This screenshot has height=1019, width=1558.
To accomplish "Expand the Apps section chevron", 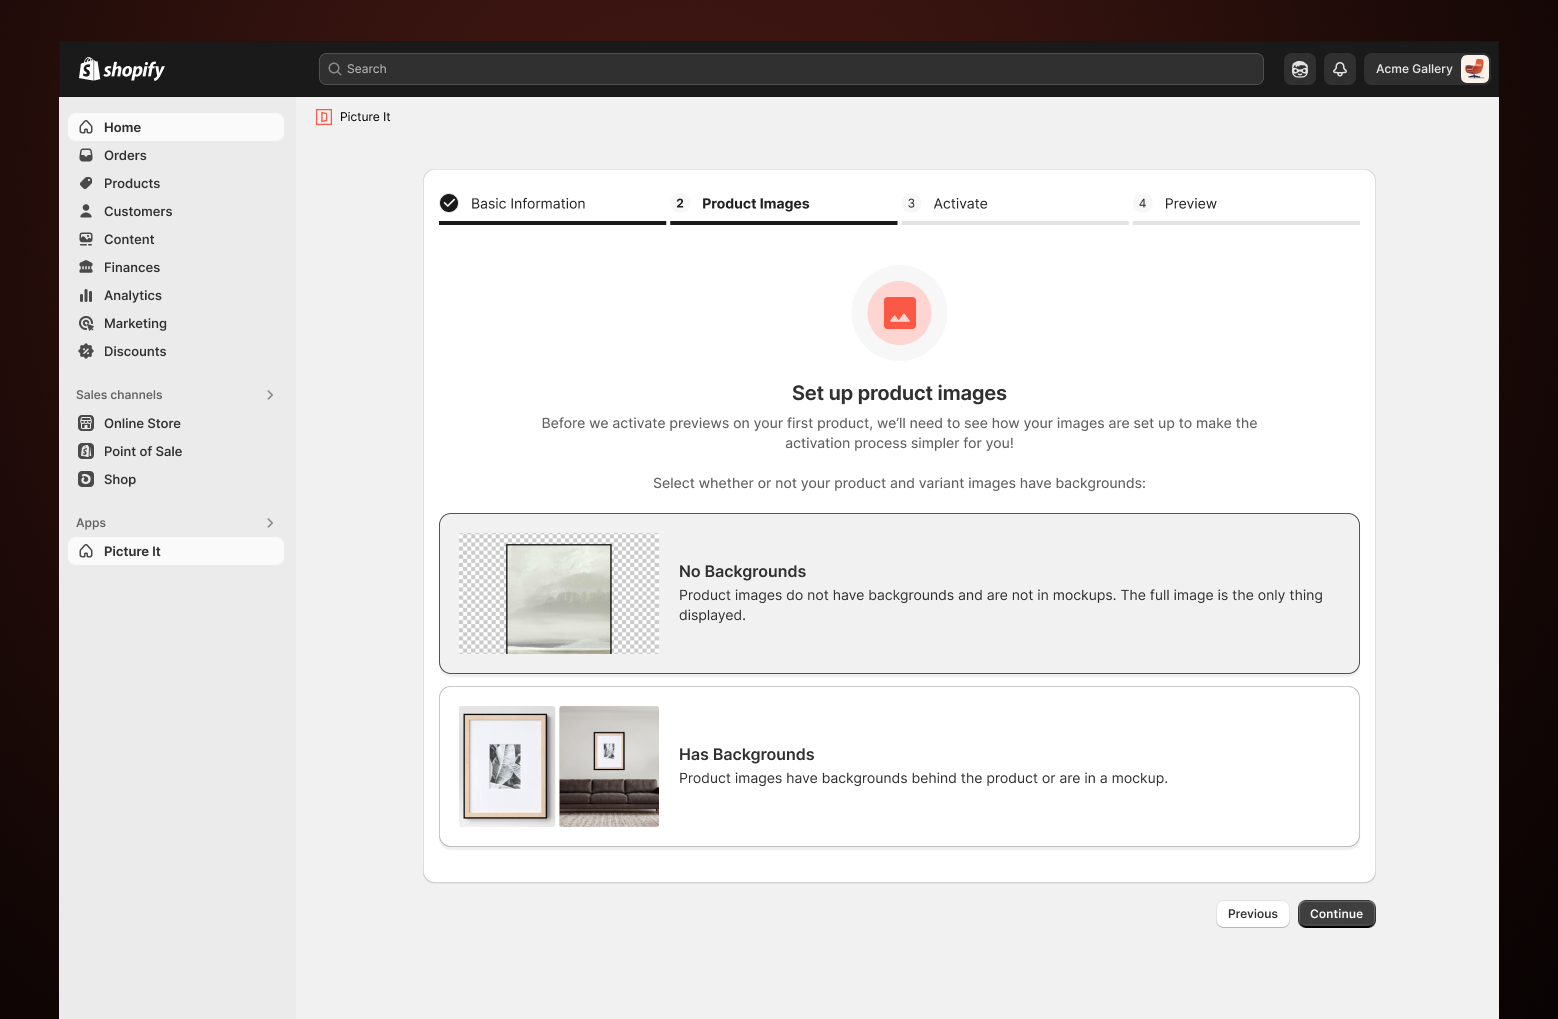I will click(x=270, y=523).
